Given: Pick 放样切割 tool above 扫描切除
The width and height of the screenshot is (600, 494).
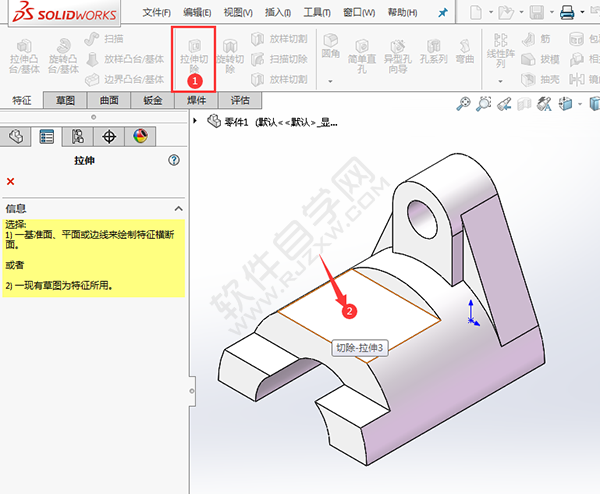Looking at the screenshot, I should 279,39.
